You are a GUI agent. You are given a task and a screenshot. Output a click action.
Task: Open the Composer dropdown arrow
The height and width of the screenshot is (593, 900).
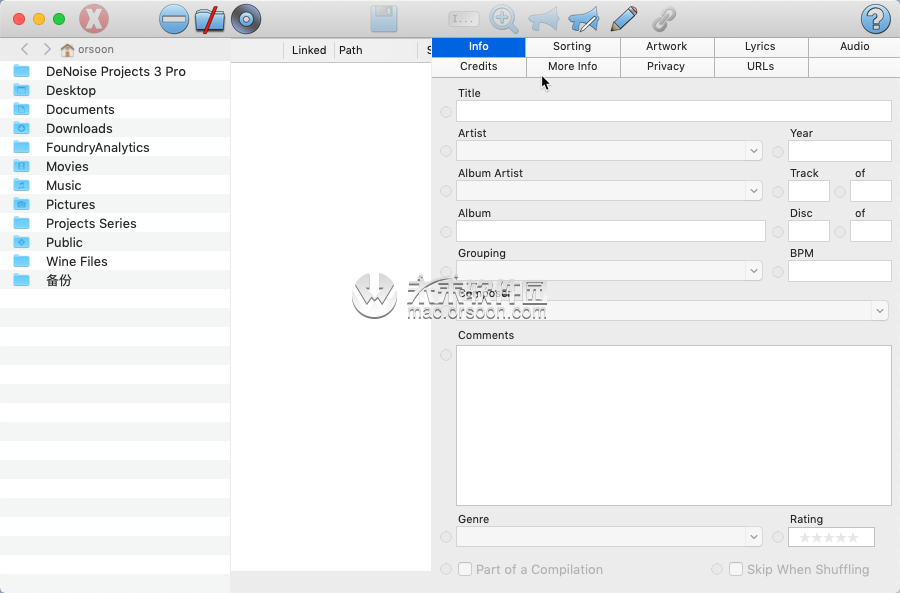879,311
